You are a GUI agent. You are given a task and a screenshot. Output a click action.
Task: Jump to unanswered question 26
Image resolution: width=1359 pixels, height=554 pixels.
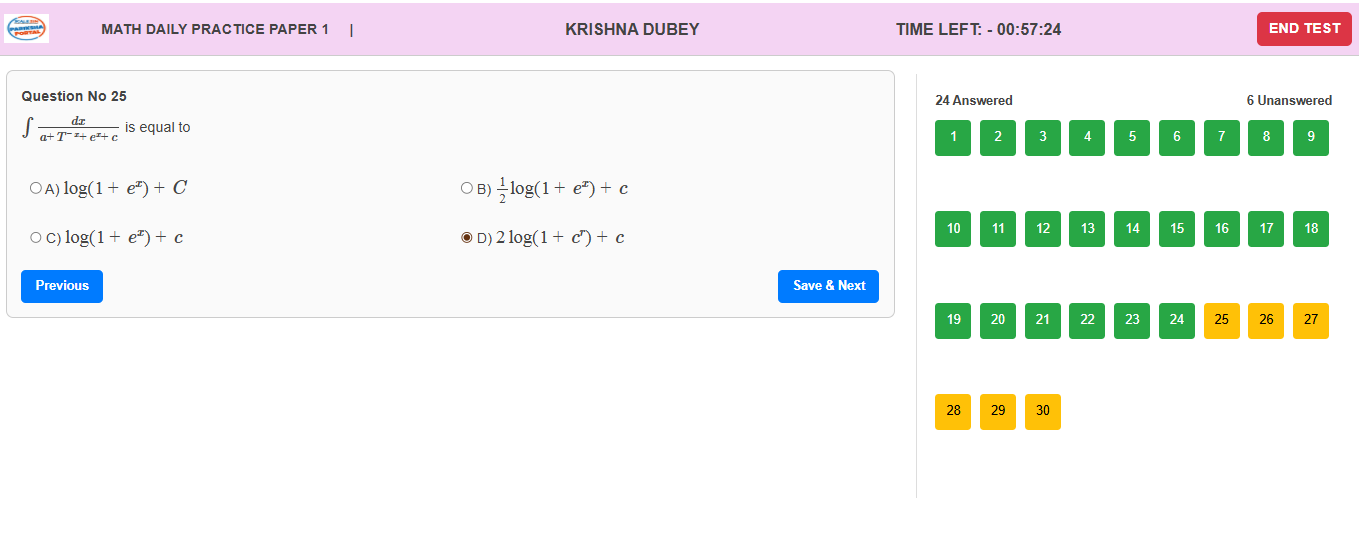click(x=1266, y=321)
